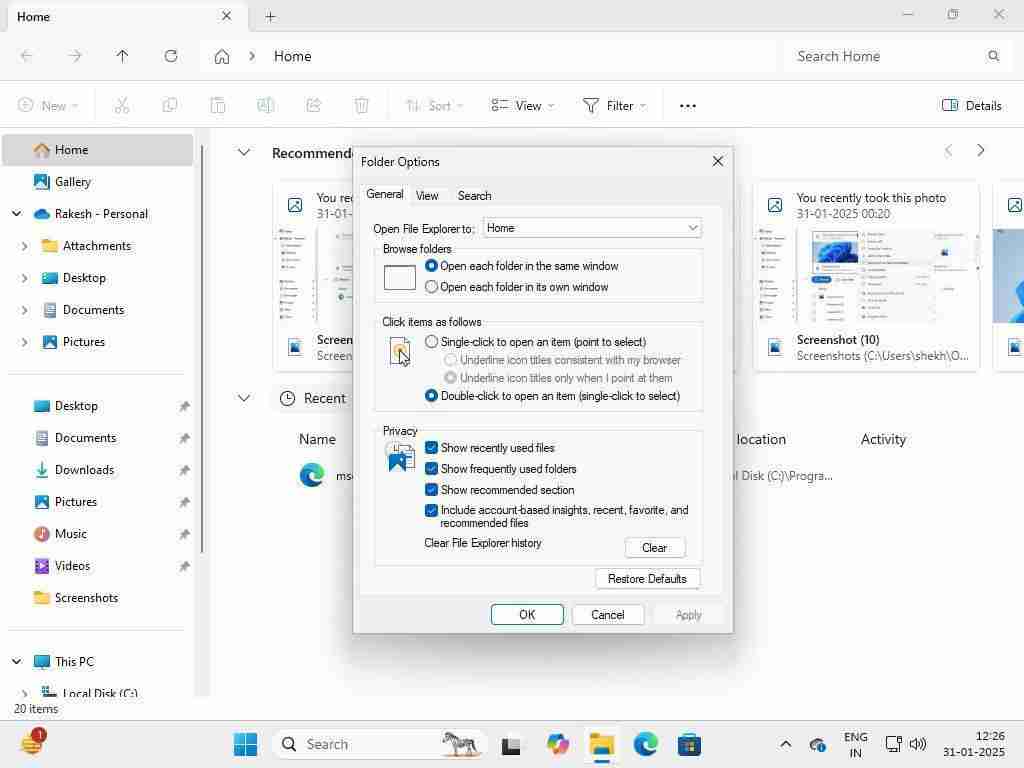Screen dimensions: 1024x768
Task: Click the Refresh icon in navigation bar
Action: coord(171,56)
